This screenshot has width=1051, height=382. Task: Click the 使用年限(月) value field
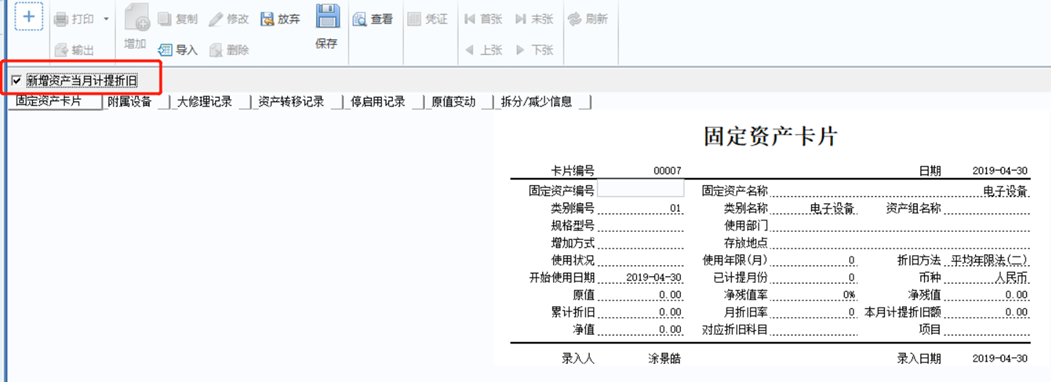[813, 260]
